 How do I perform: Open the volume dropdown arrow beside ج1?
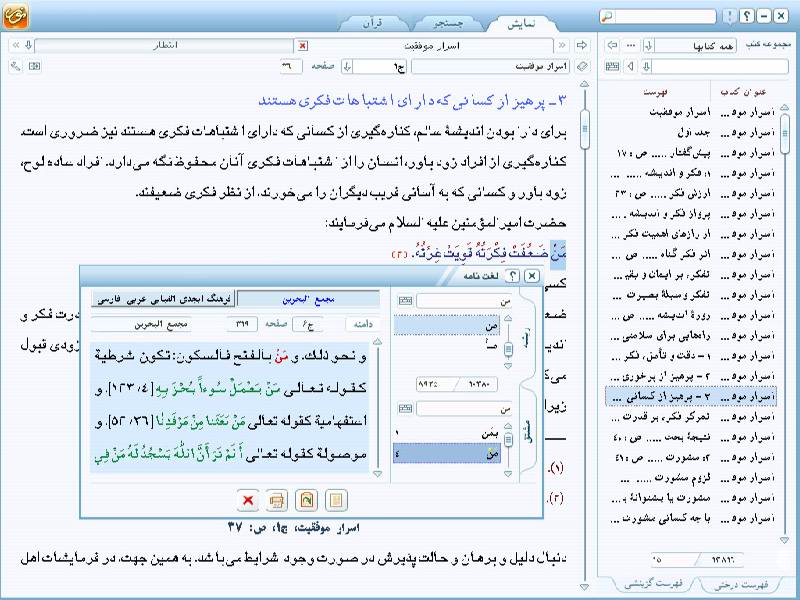[x=347, y=67]
